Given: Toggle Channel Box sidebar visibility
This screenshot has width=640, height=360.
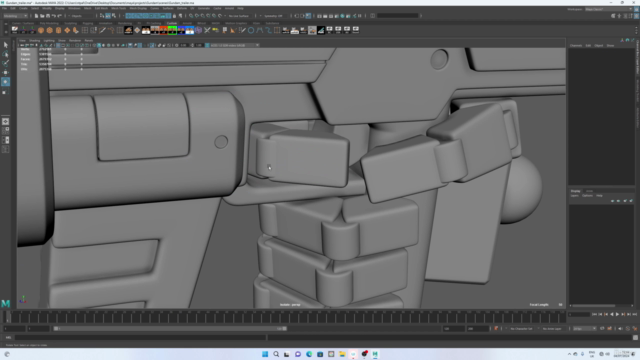Looking at the screenshot, I should (636, 16).
